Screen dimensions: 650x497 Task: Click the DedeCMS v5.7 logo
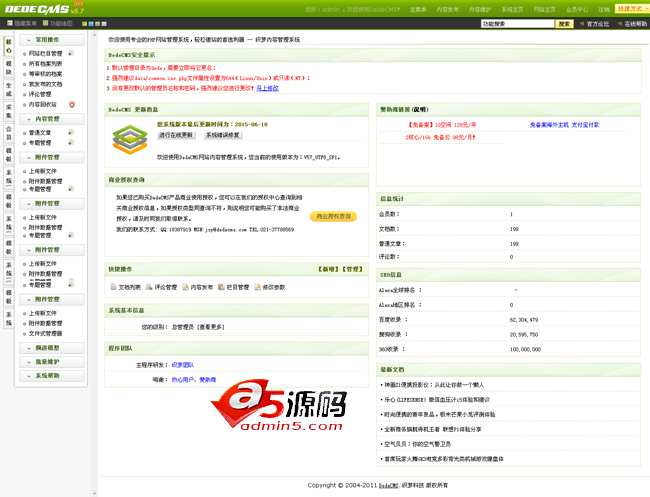[x=44, y=8]
